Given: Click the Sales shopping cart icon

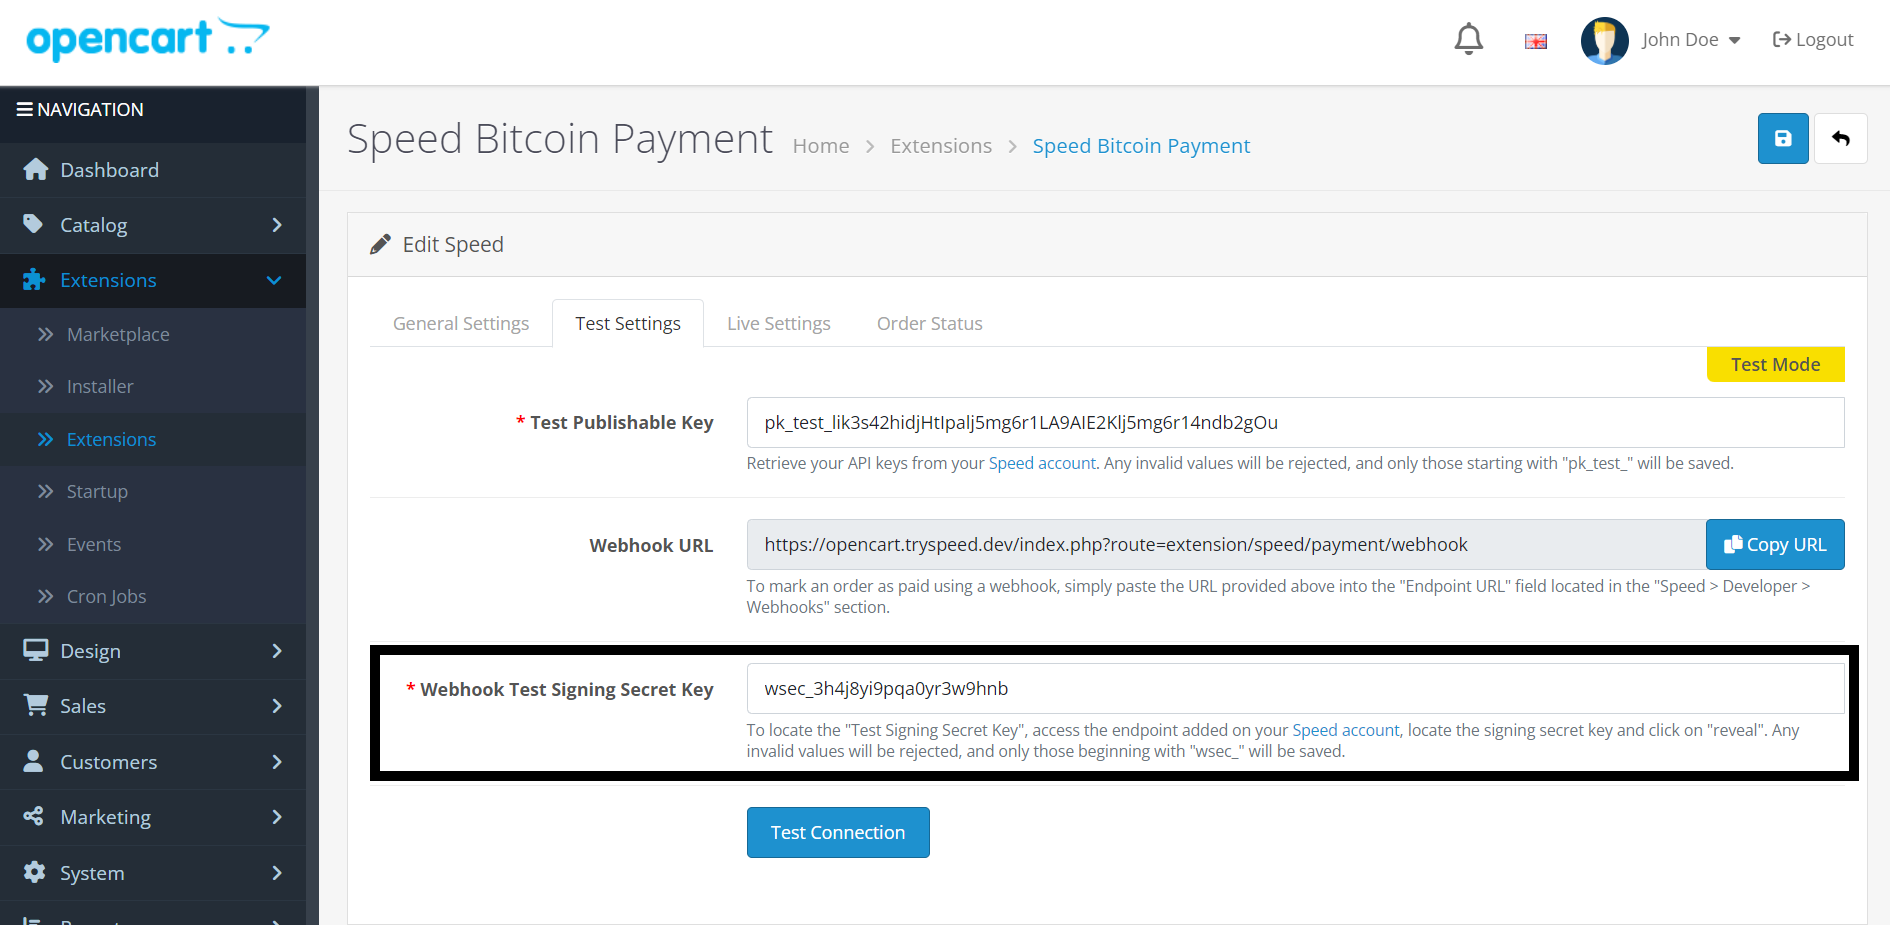Looking at the screenshot, I should pos(36,705).
